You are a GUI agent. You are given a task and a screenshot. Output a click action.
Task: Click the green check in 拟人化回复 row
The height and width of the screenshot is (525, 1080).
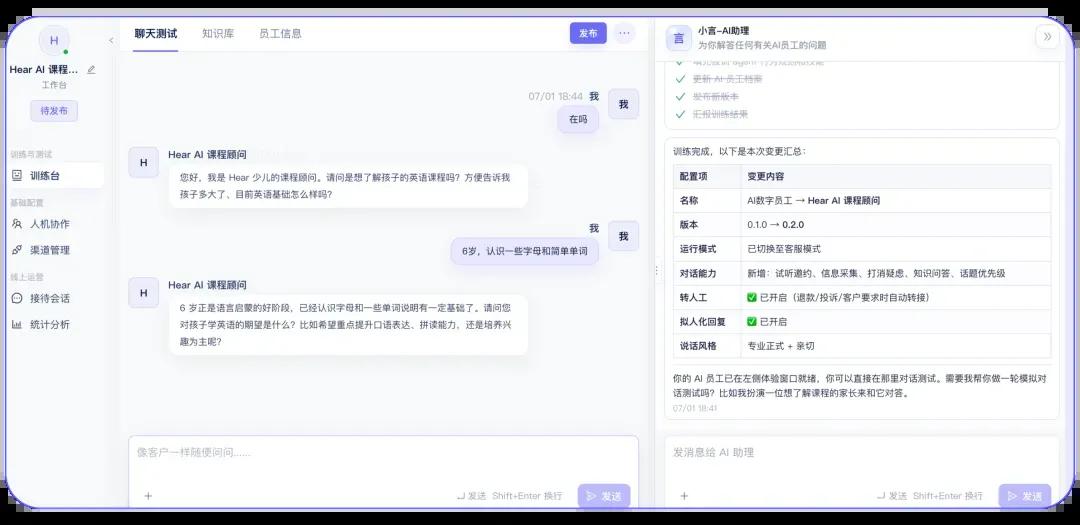[752, 322]
